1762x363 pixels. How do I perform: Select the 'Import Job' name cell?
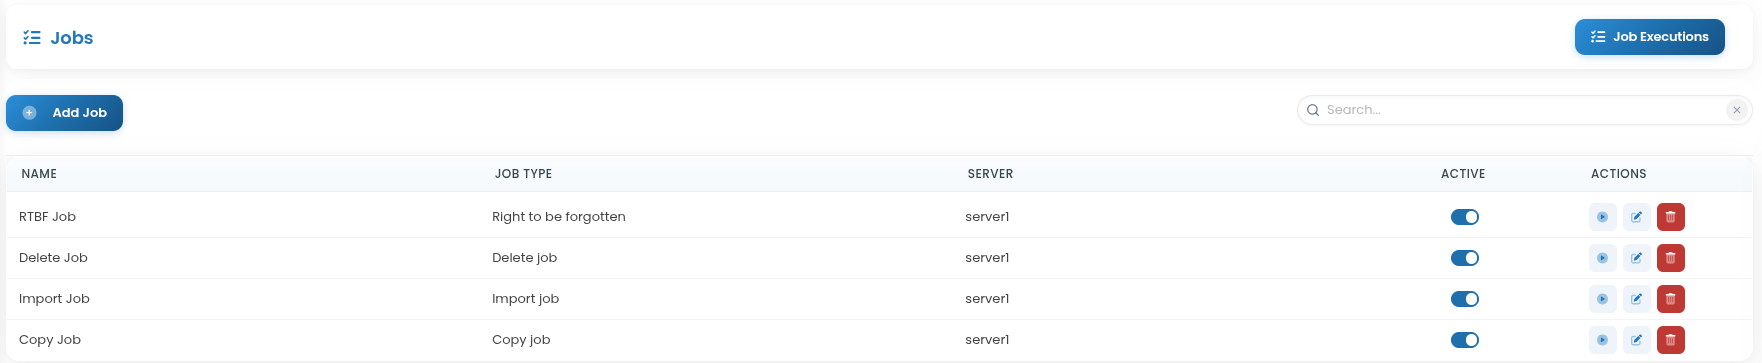coord(54,299)
